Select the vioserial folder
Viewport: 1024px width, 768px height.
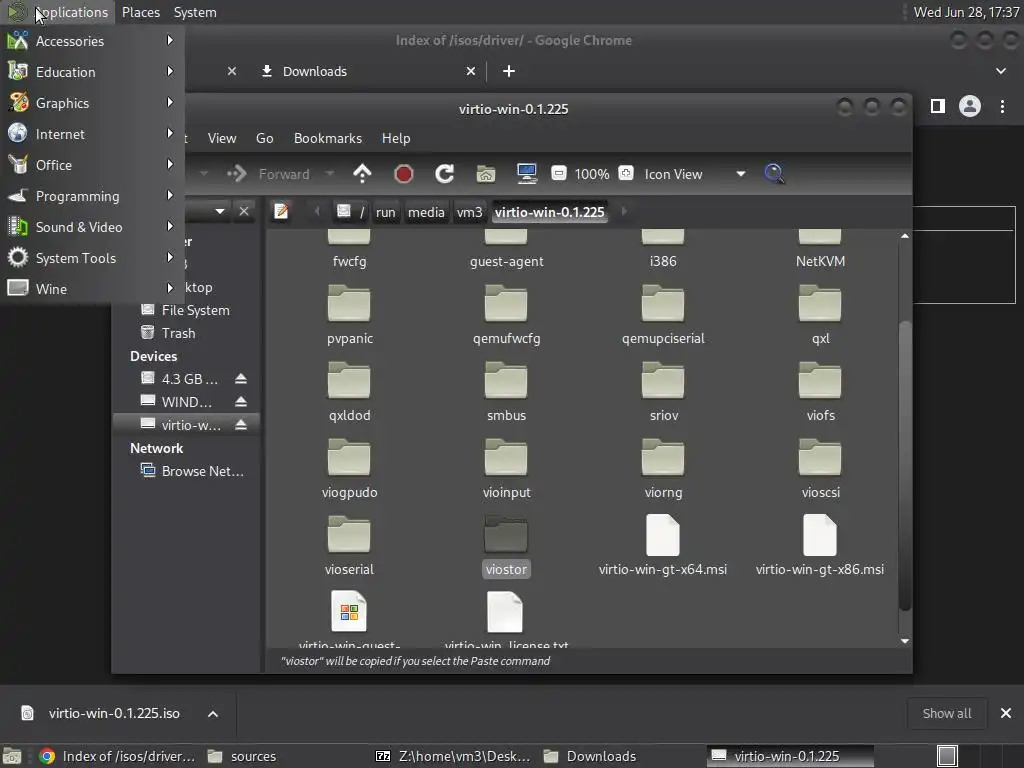(349, 546)
